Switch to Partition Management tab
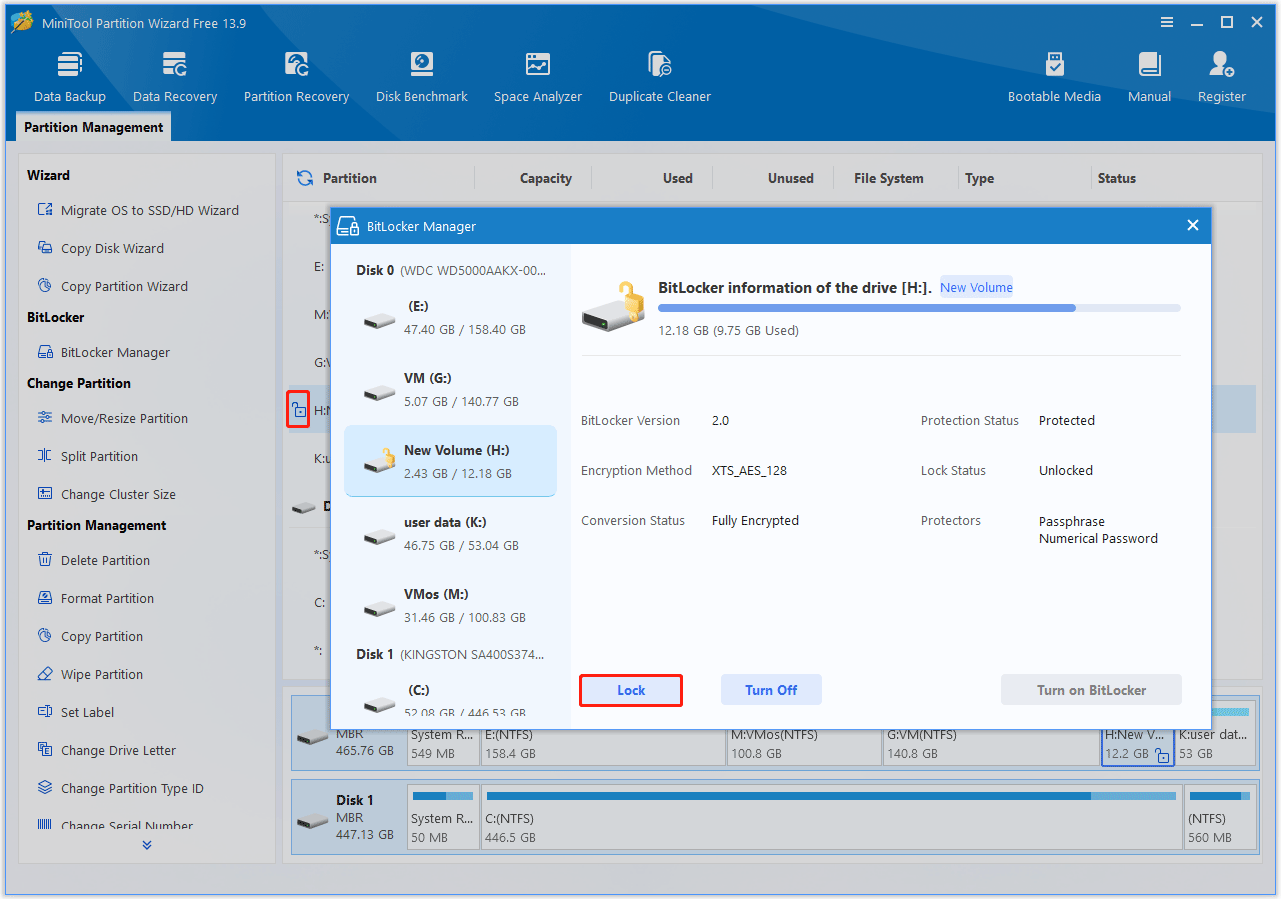Viewport: 1281px width, 899px height. click(94, 127)
